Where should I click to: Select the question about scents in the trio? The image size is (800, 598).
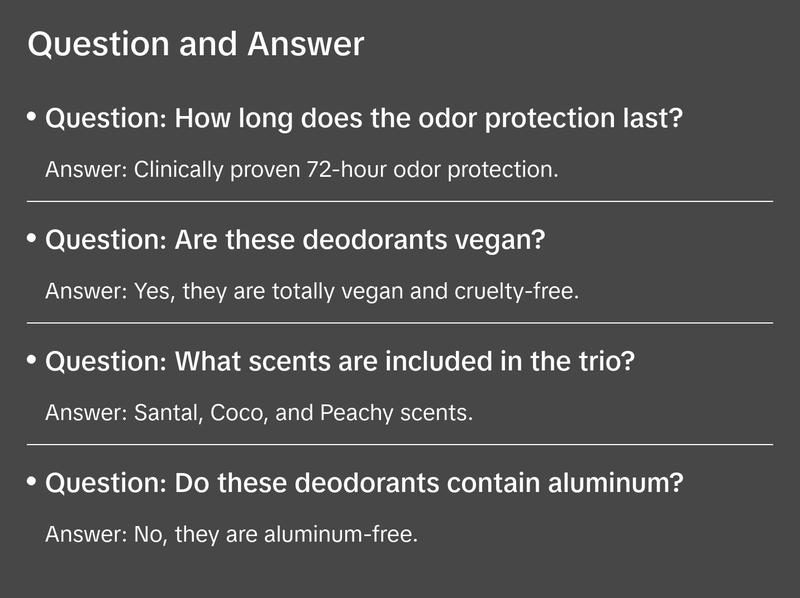click(340, 362)
